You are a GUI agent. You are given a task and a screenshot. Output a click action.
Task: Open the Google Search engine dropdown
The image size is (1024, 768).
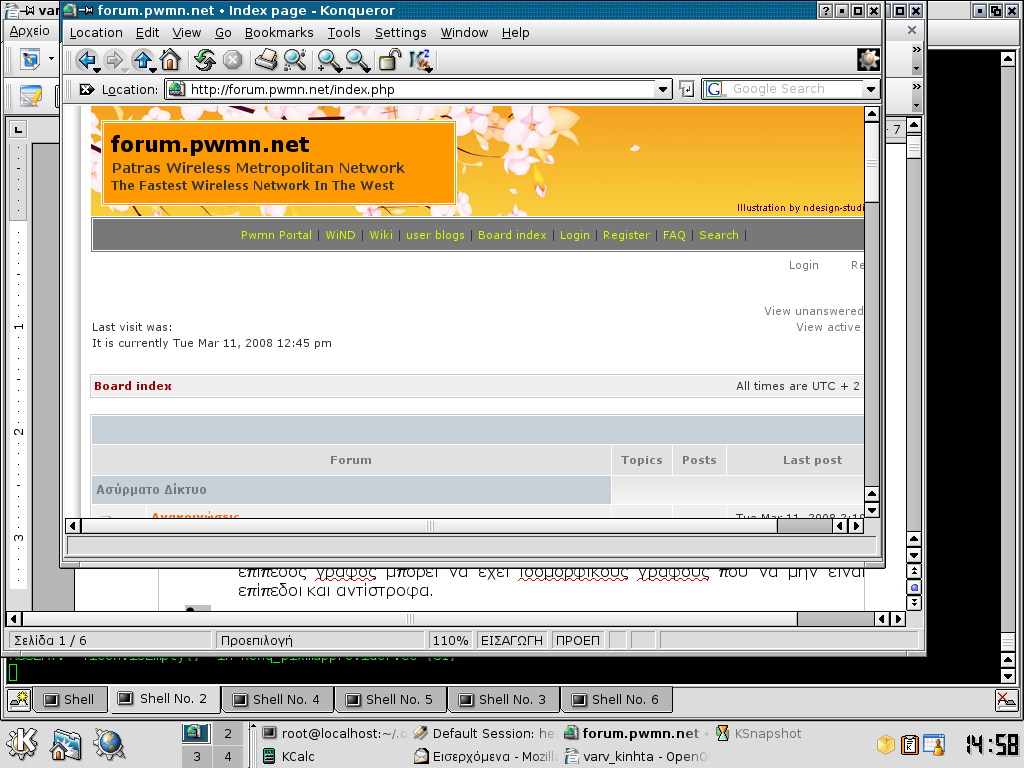[x=870, y=89]
